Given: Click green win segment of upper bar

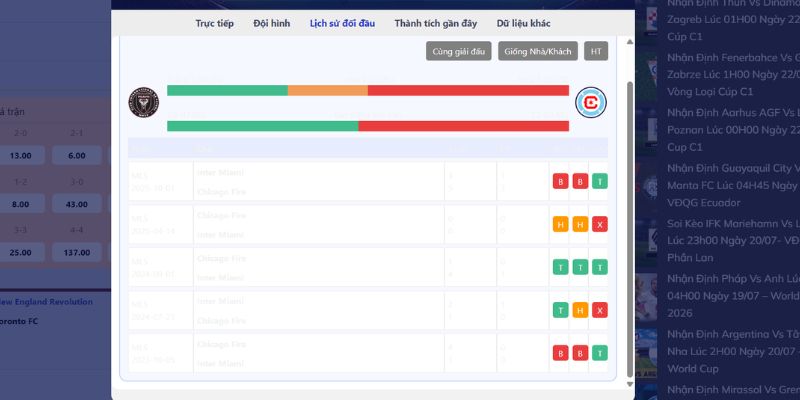Looking at the screenshot, I should (228, 90).
